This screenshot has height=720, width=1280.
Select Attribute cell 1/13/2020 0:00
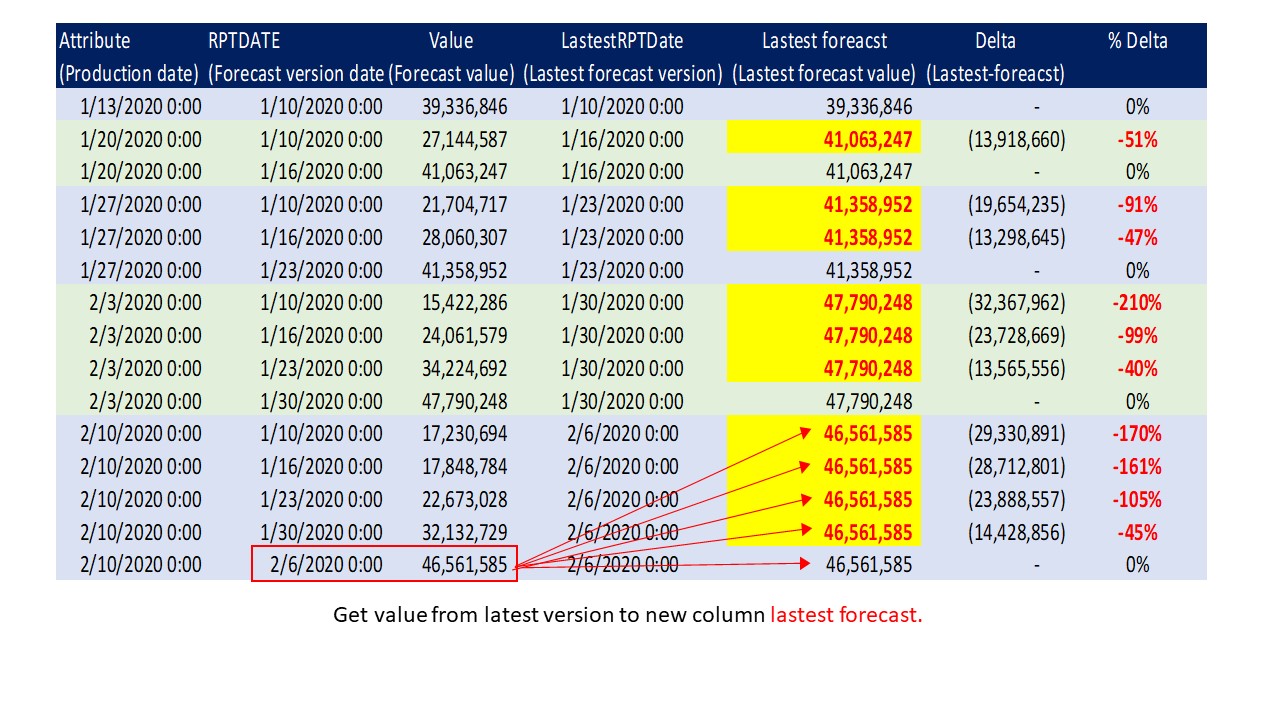pyautogui.click(x=141, y=107)
